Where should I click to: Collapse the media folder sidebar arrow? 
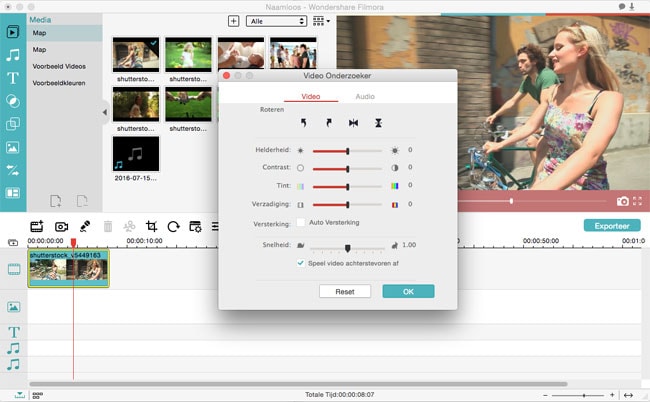tap(105, 112)
